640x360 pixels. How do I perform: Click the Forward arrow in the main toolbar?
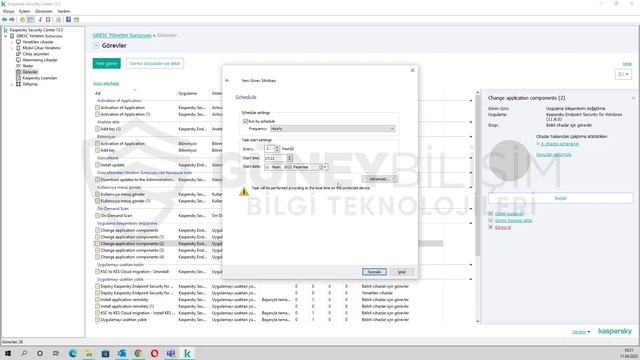pyautogui.click(x=12, y=20)
